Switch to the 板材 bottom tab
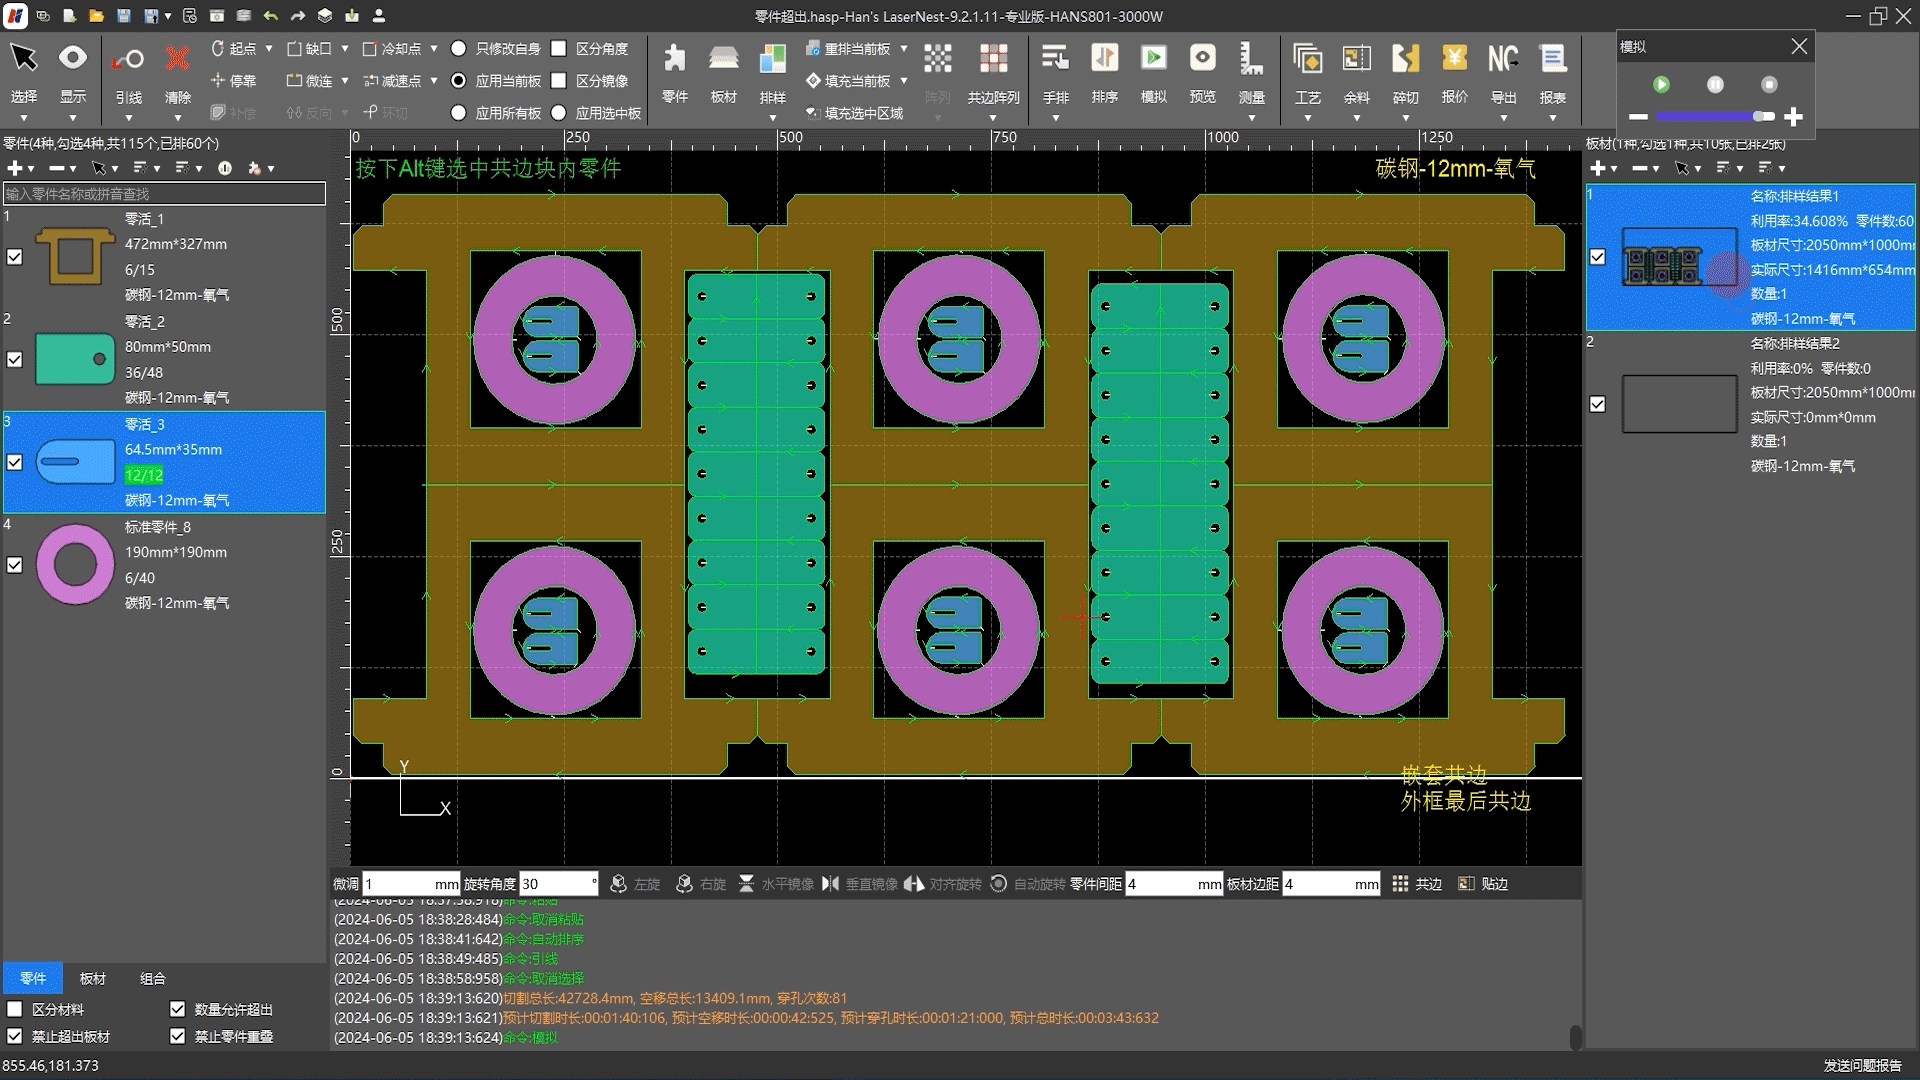 [92, 978]
